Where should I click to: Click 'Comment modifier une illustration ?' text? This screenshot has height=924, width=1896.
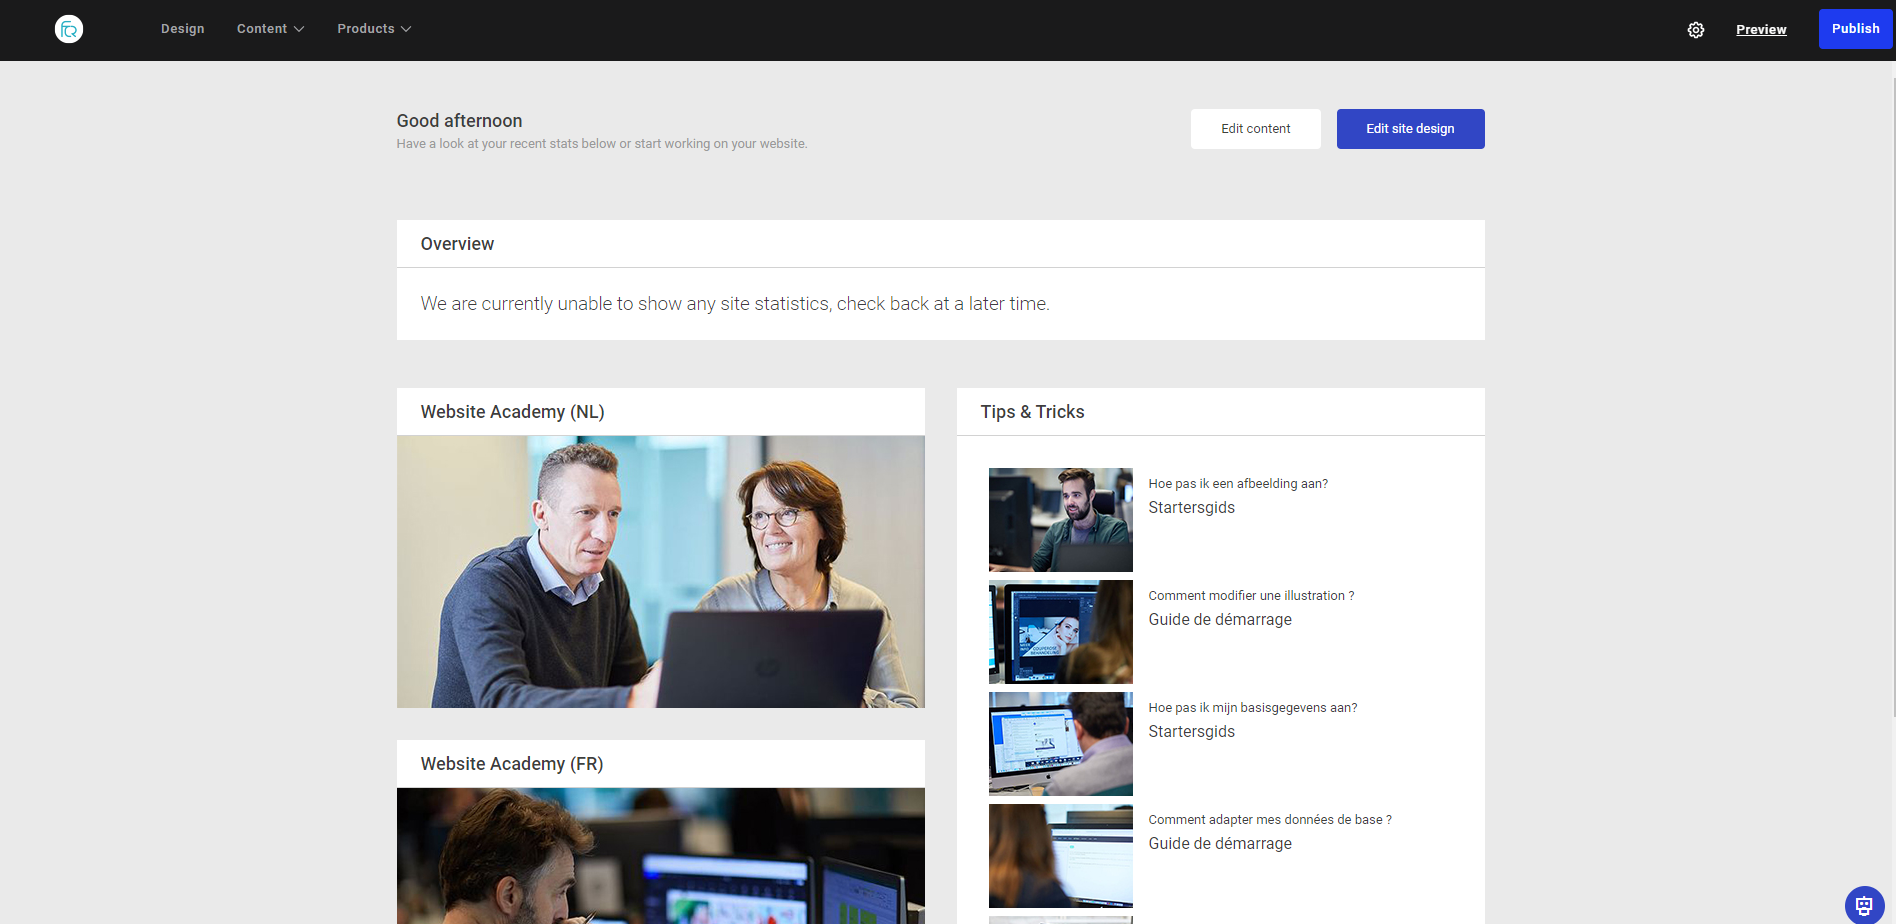point(1251,596)
